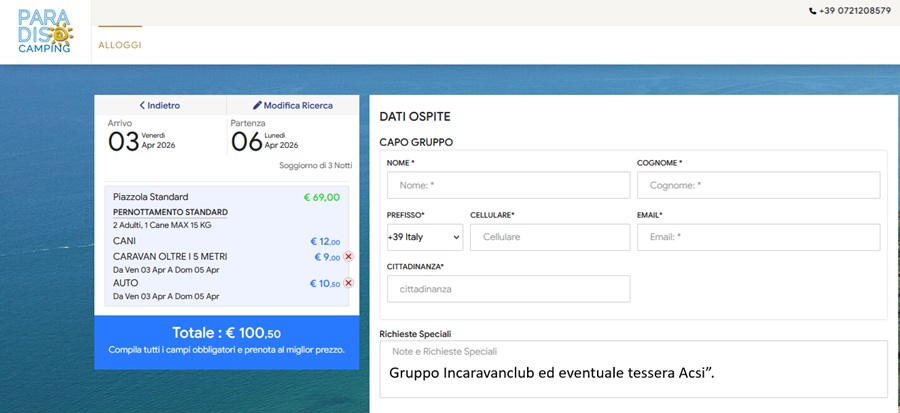Go back with the Indietro button
Screen dimensions: 900x413
click(160, 105)
